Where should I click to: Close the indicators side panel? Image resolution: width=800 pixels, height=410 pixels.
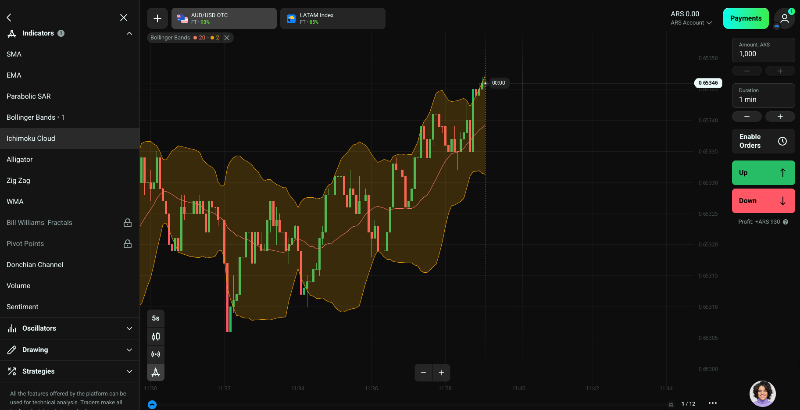pyautogui.click(x=123, y=17)
